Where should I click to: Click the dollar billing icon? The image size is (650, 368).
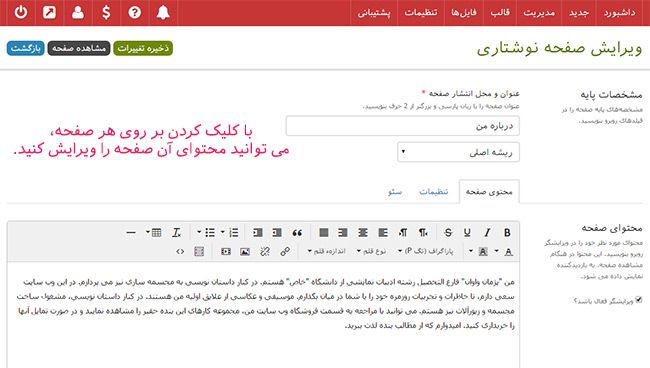click(106, 12)
